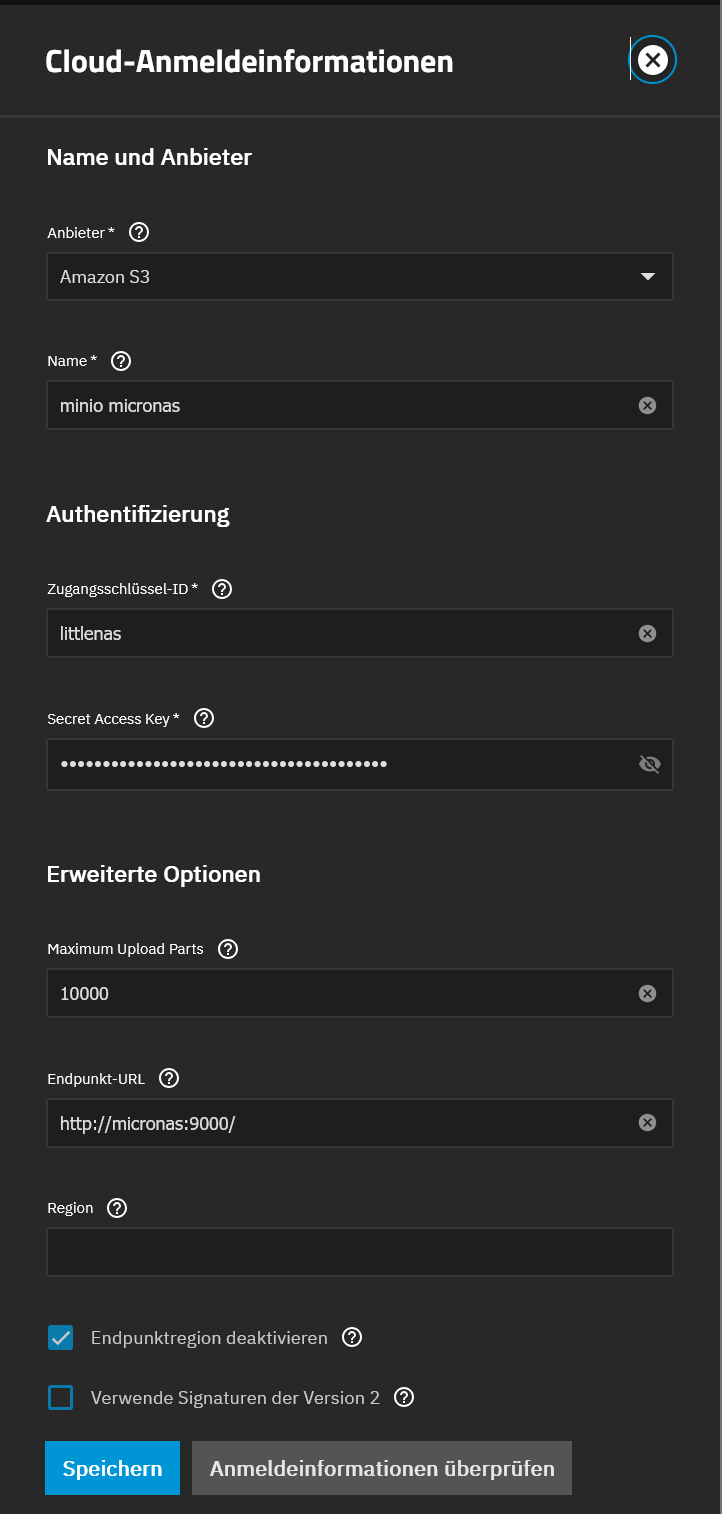Open help for the Region field
The height and width of the screenshot is (1514, 722).
click(x=116, y=1208)
